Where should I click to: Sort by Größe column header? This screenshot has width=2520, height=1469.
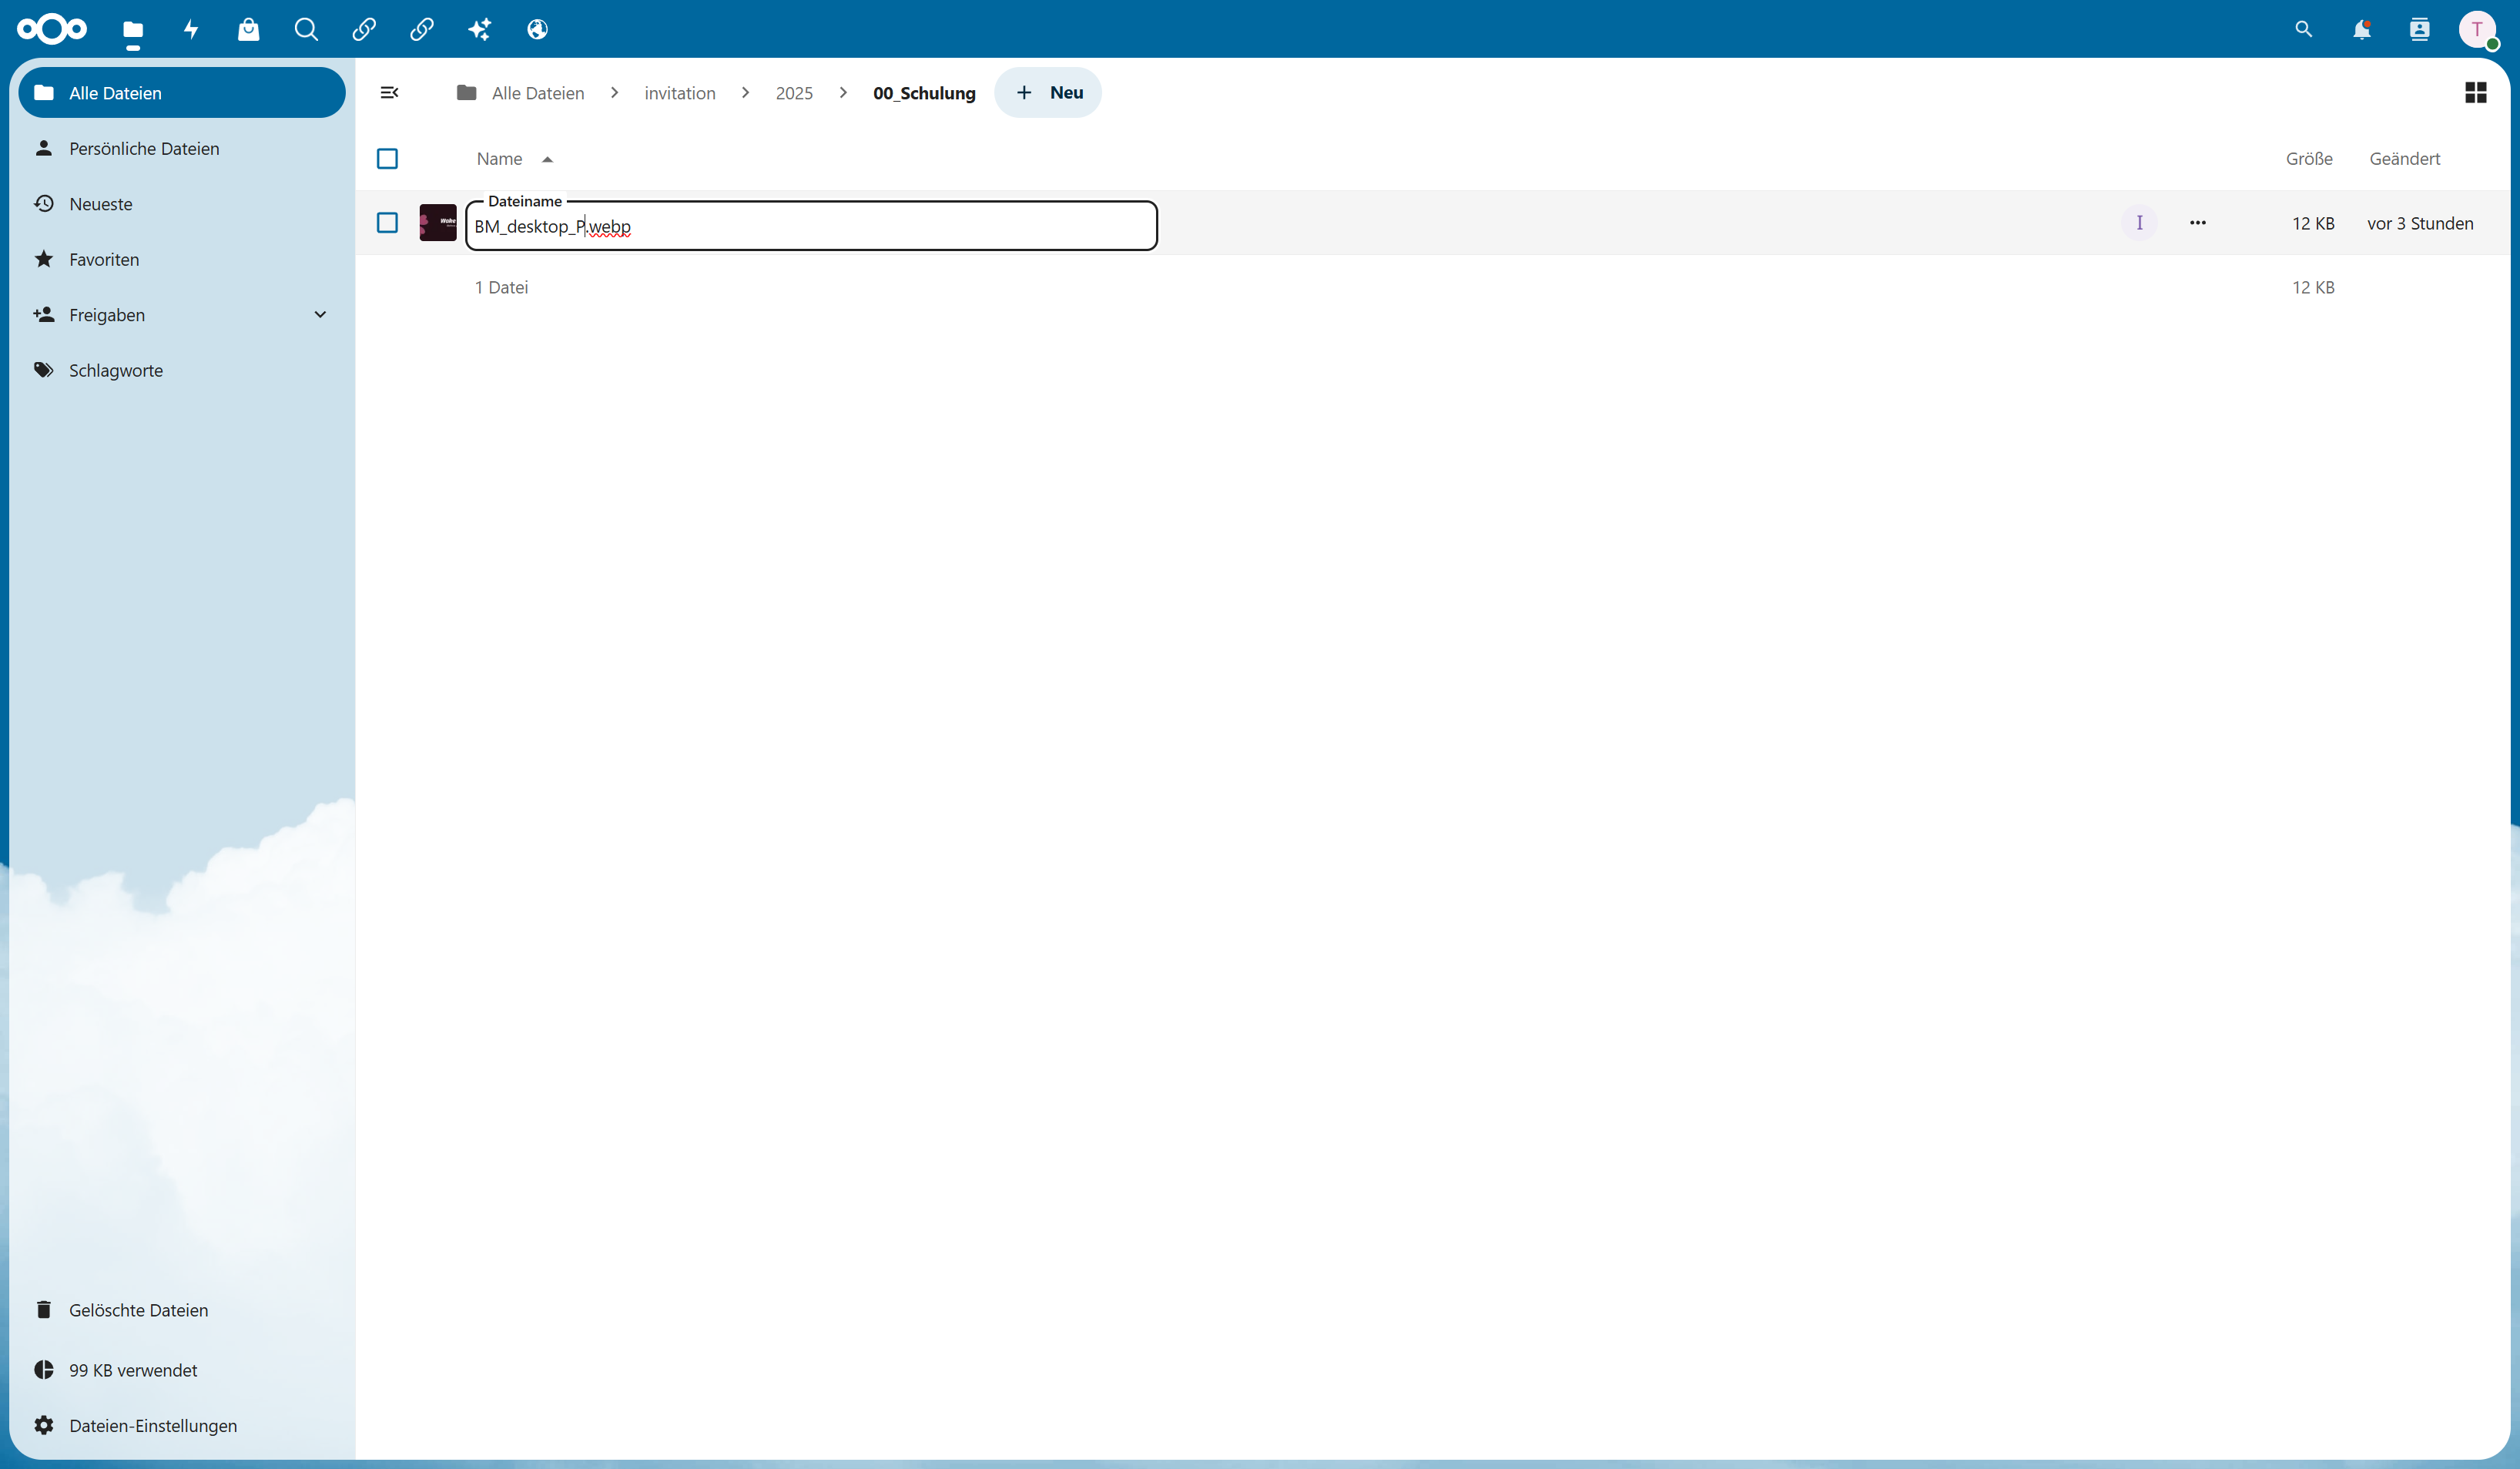pyautogui.click(x=2309, y=159)
